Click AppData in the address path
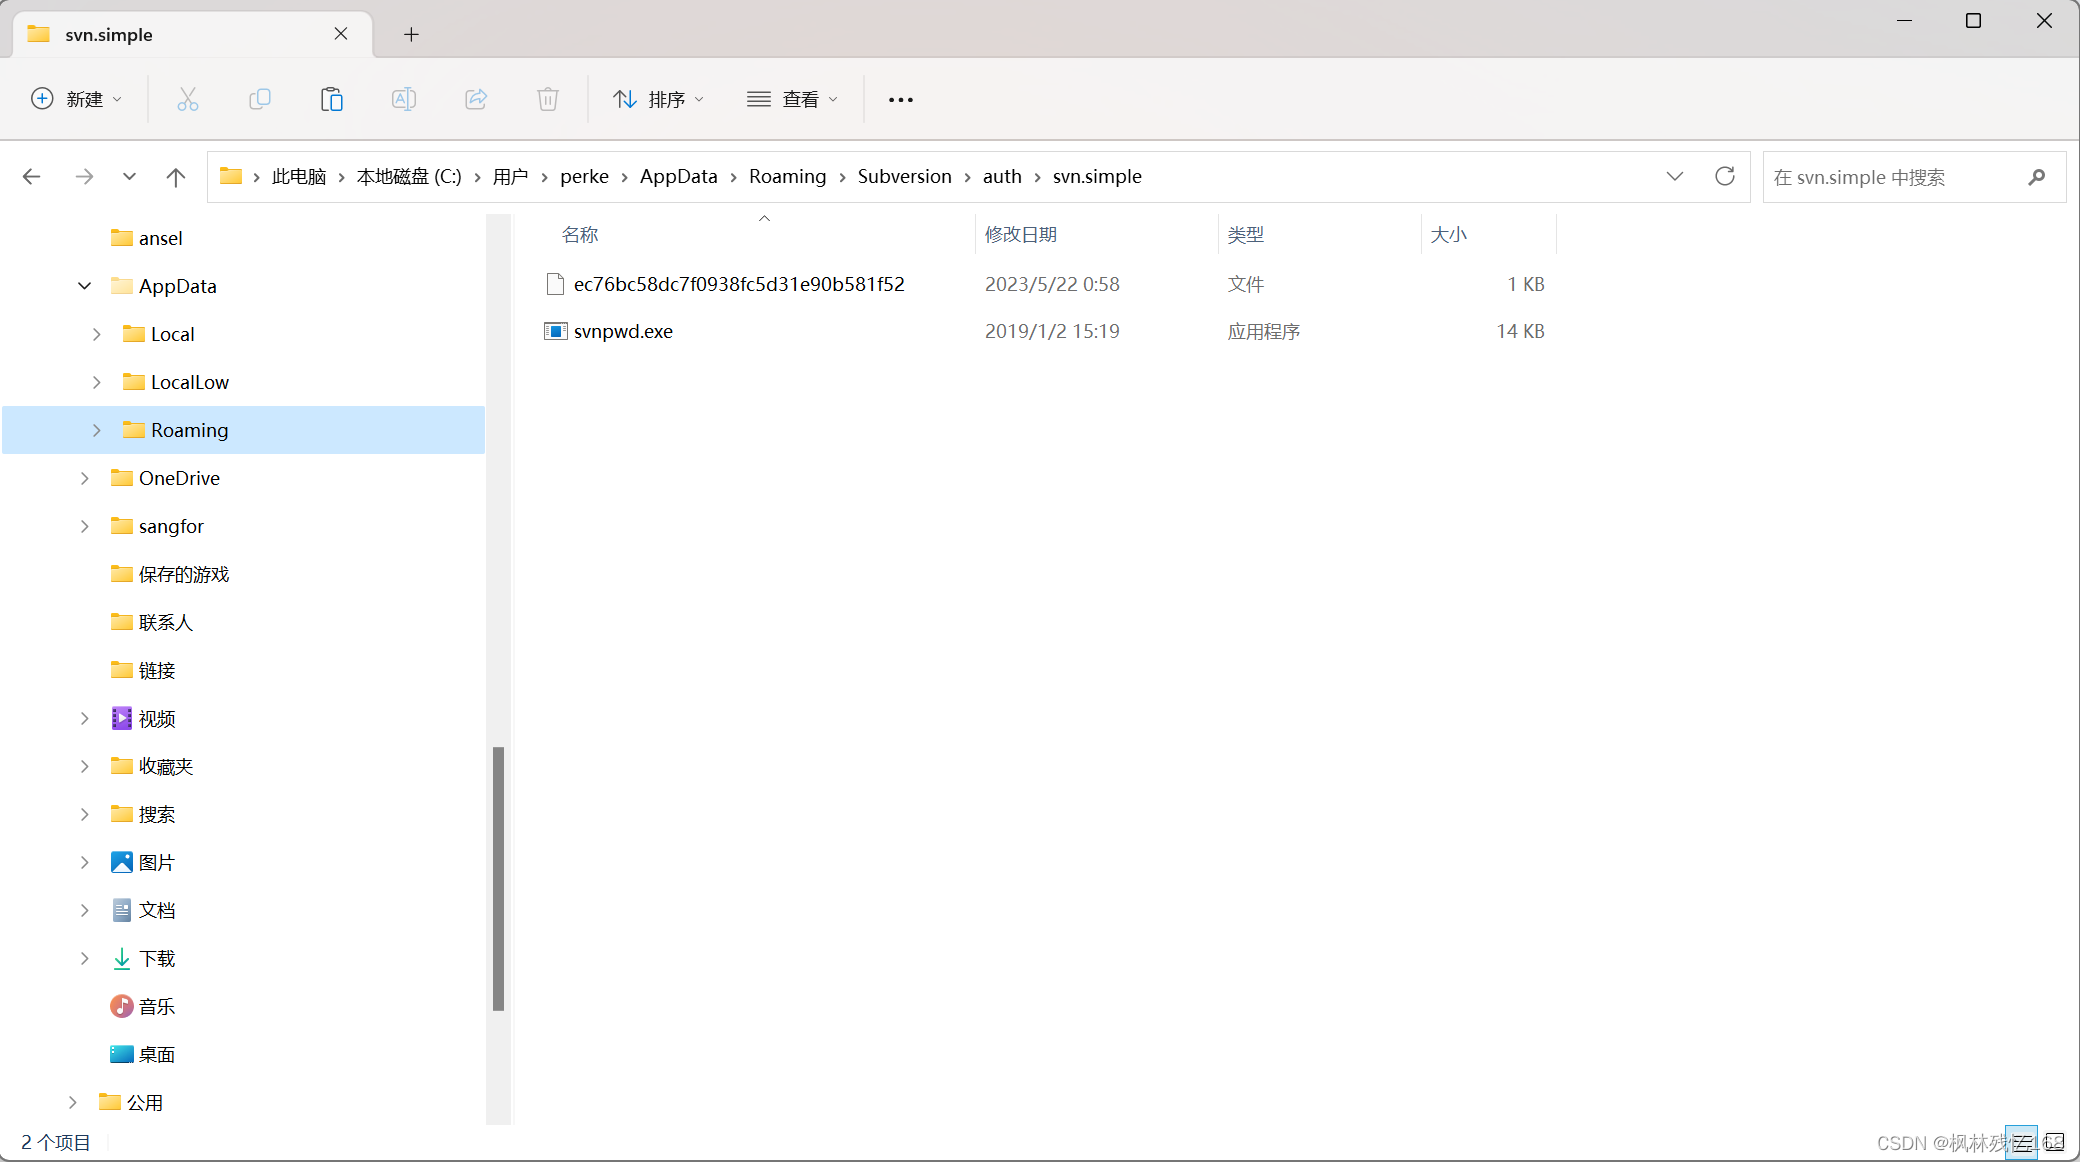Viewport: 2080px width, 1162px height. click(x=679, y=176)
